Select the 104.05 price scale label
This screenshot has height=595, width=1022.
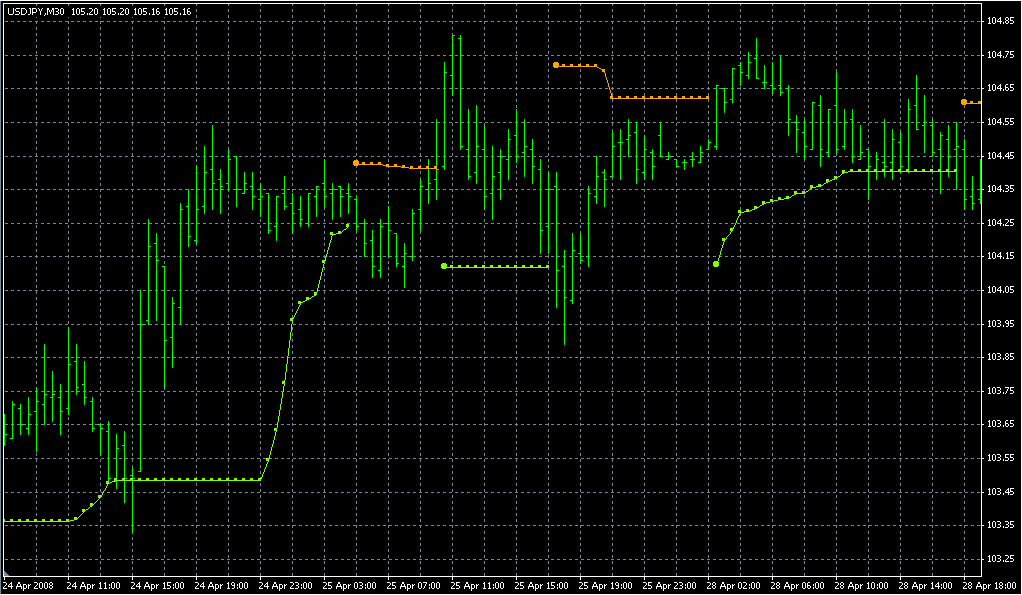pos(1001,290)
